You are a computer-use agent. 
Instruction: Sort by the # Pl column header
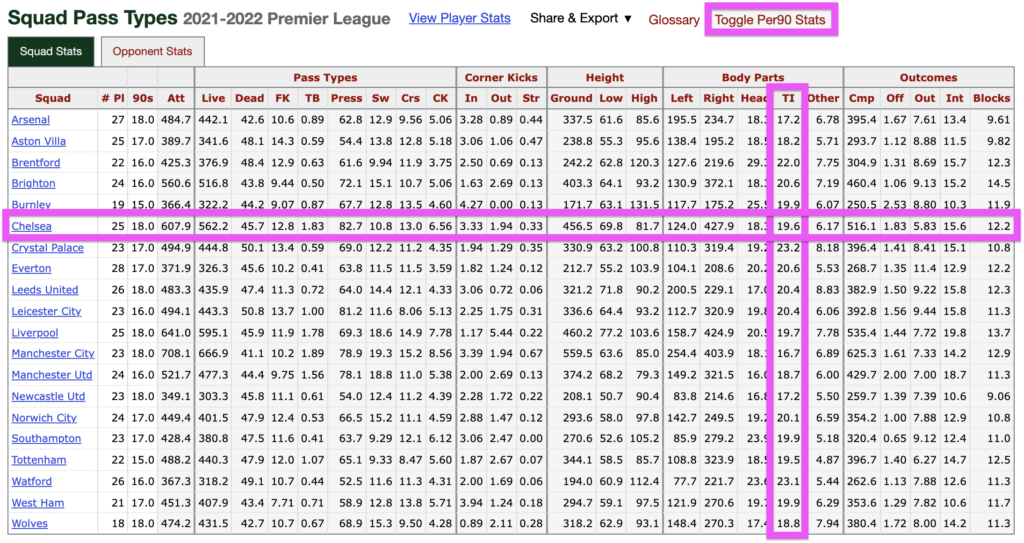click(x=112, y=98)
